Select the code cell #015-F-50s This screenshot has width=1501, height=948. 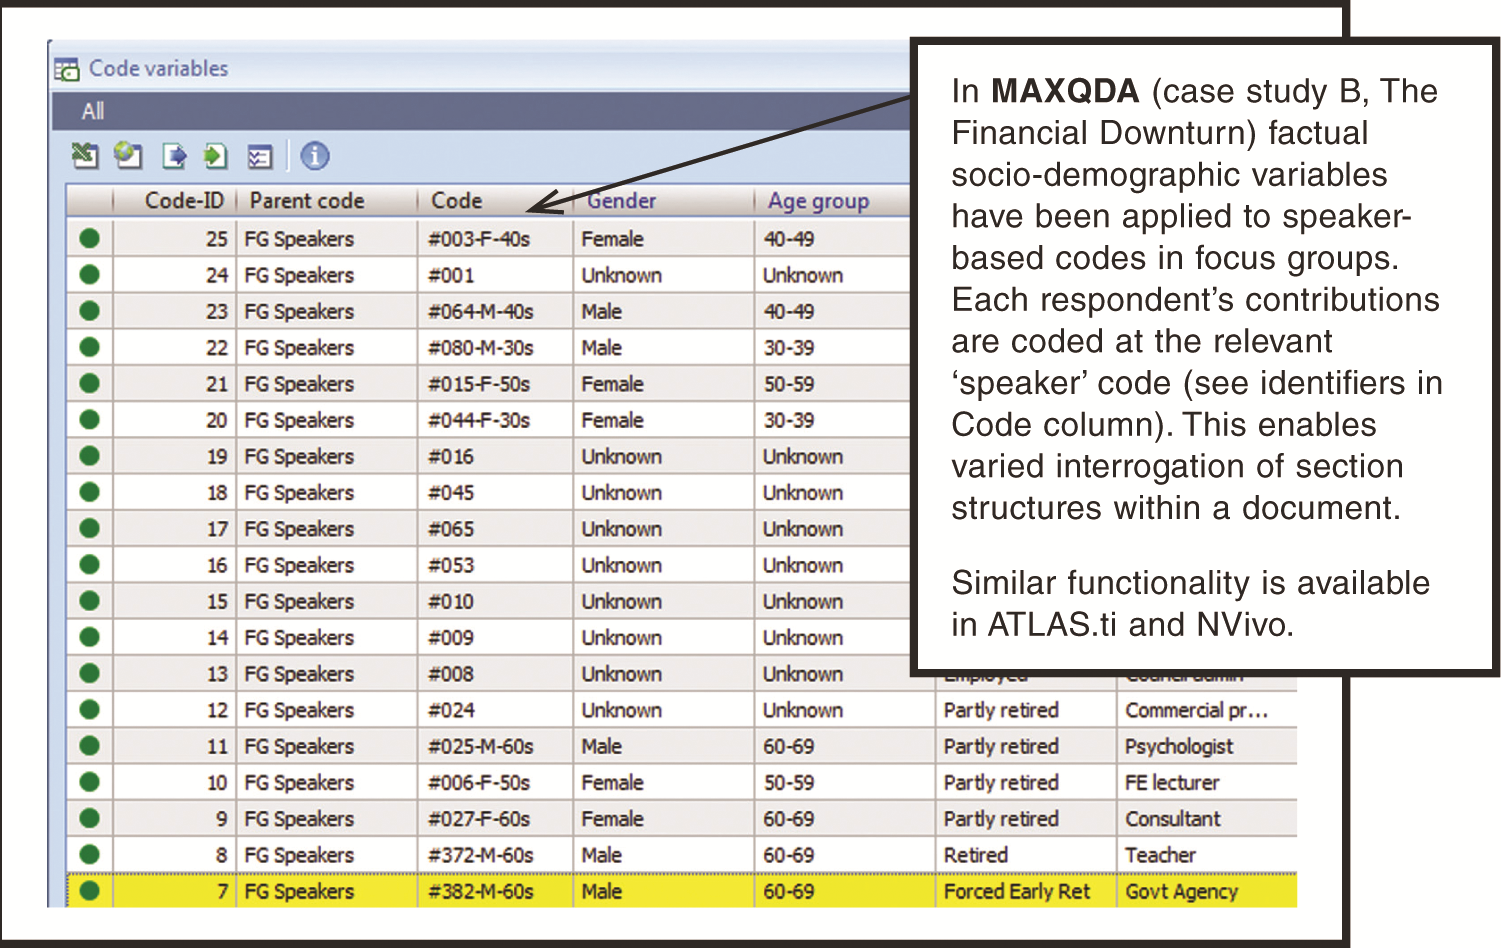(x=496, y=383)
